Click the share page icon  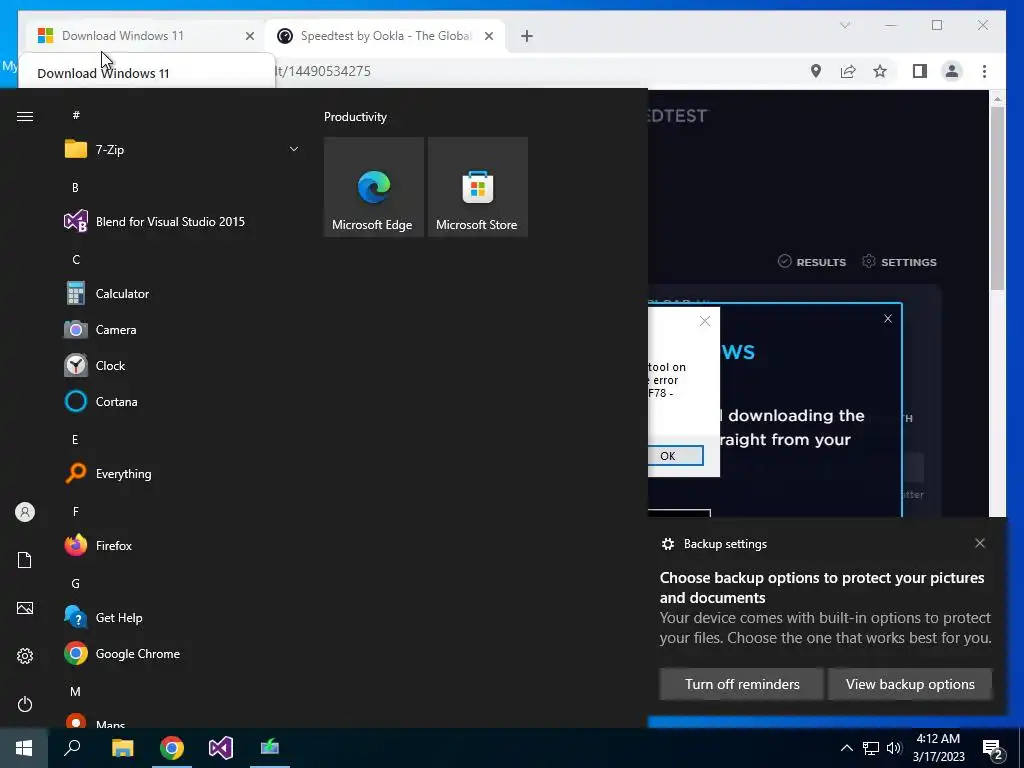click(x=848, y=71)
